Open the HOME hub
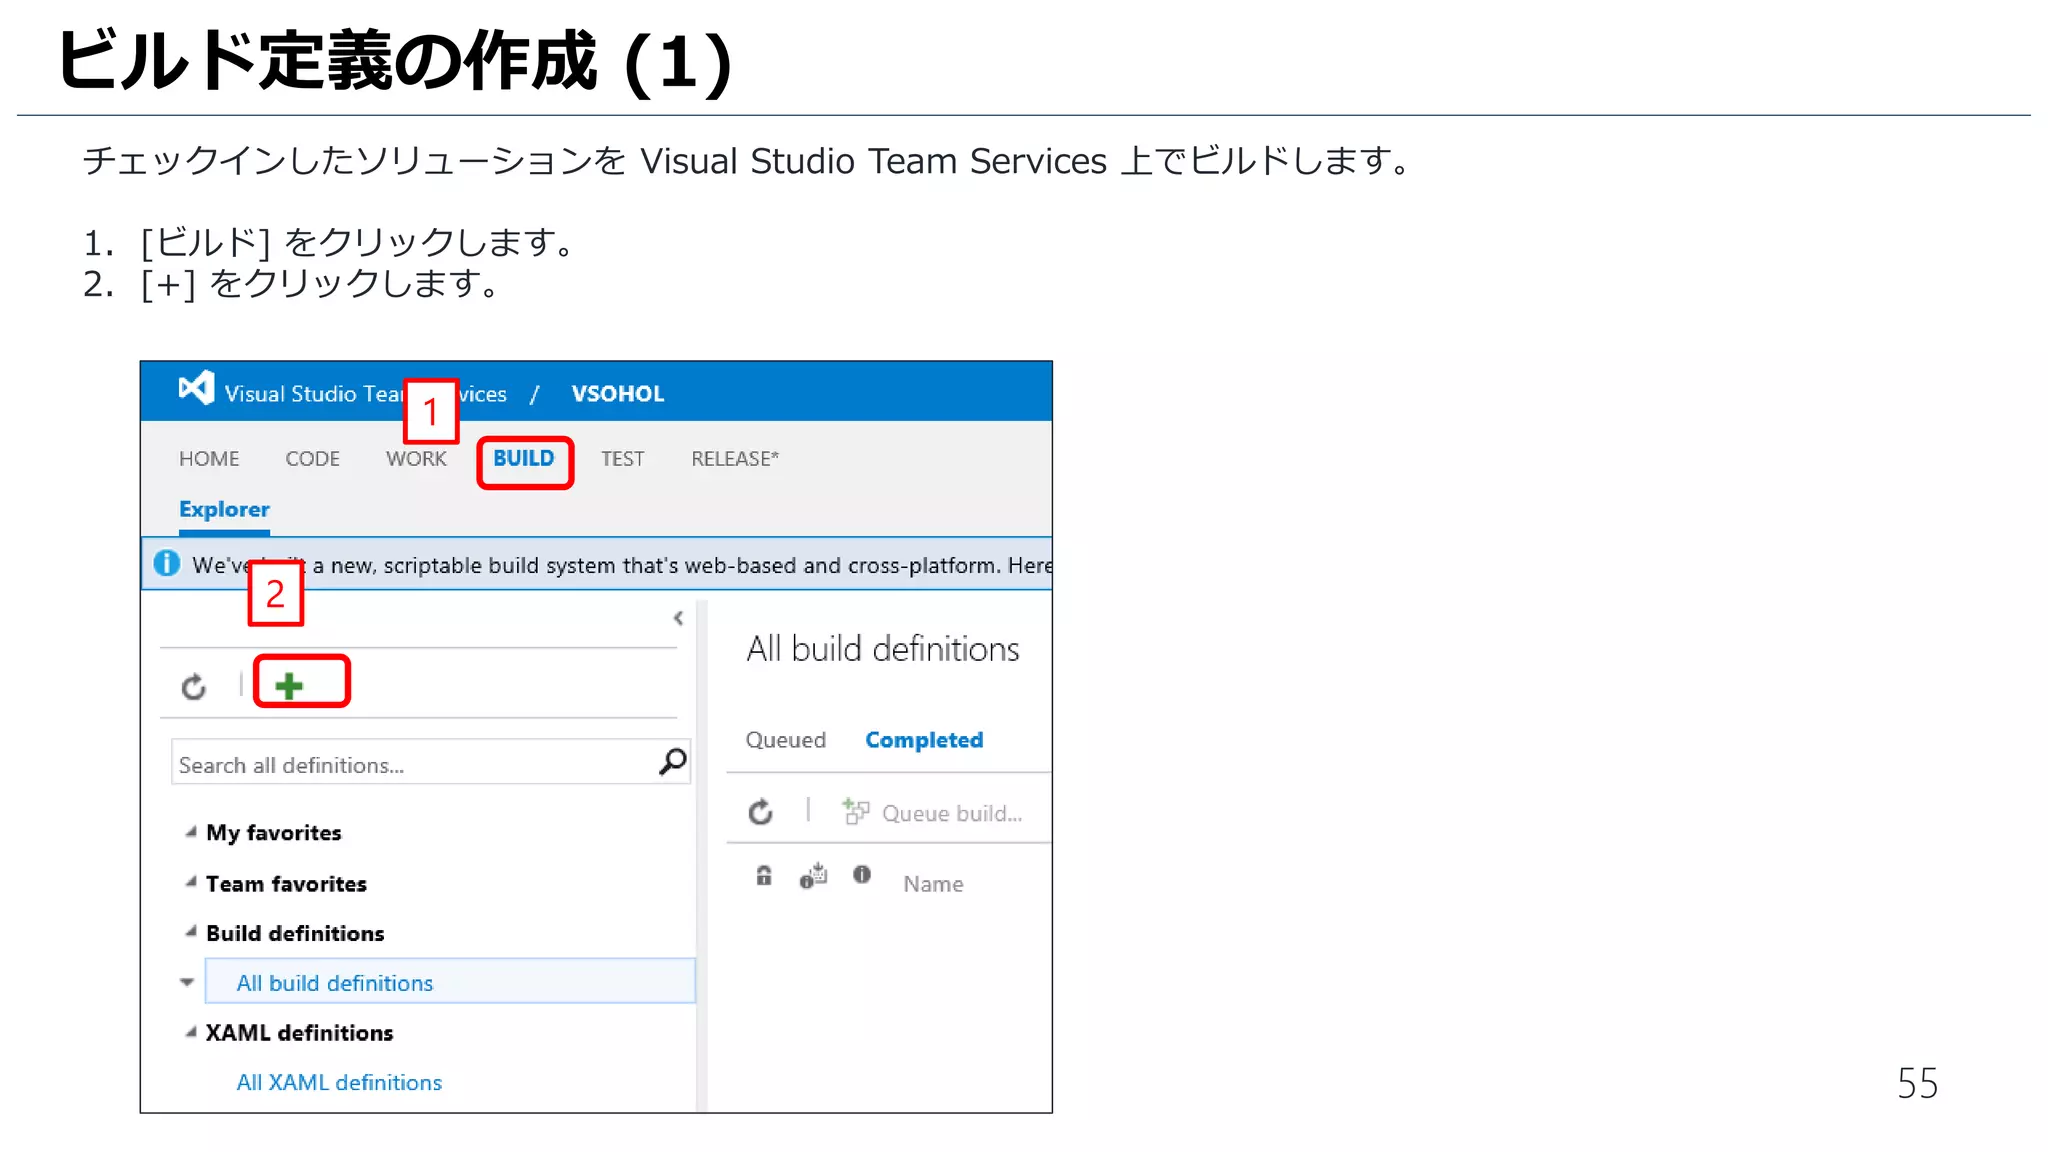 [209, 459]
